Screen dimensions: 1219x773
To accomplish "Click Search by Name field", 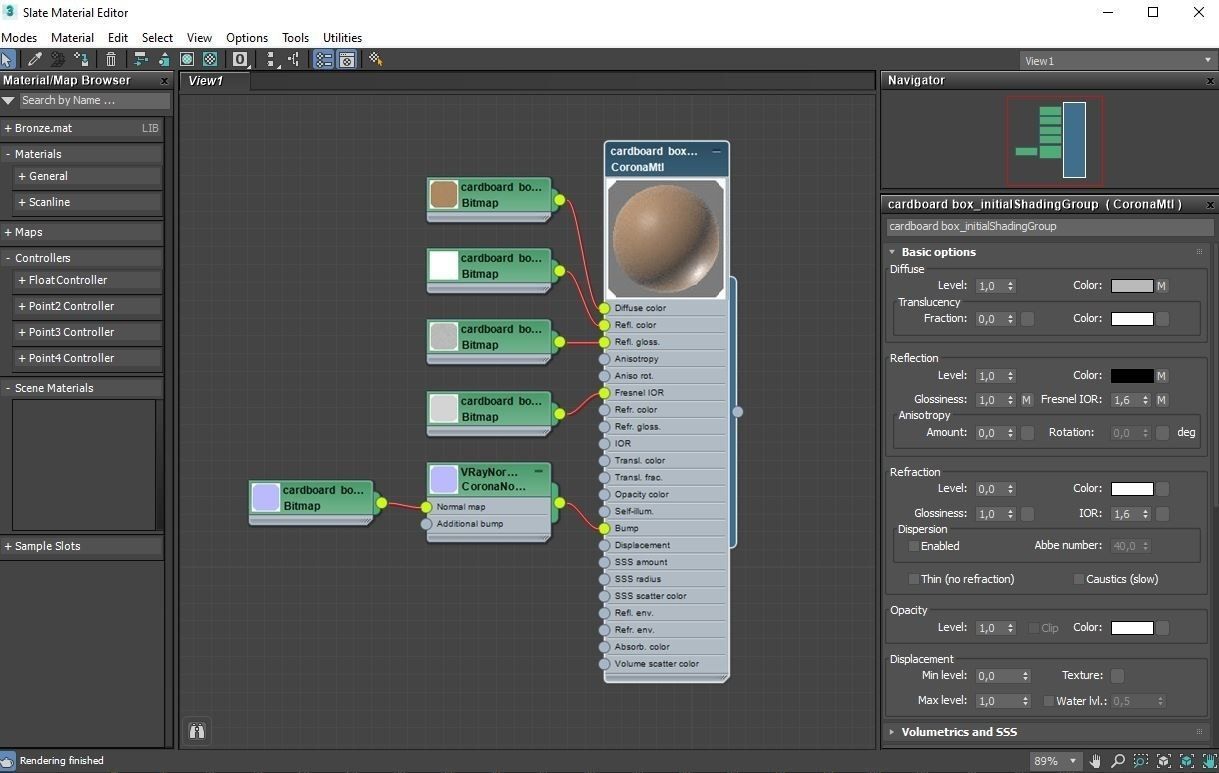I will [94, 100].
